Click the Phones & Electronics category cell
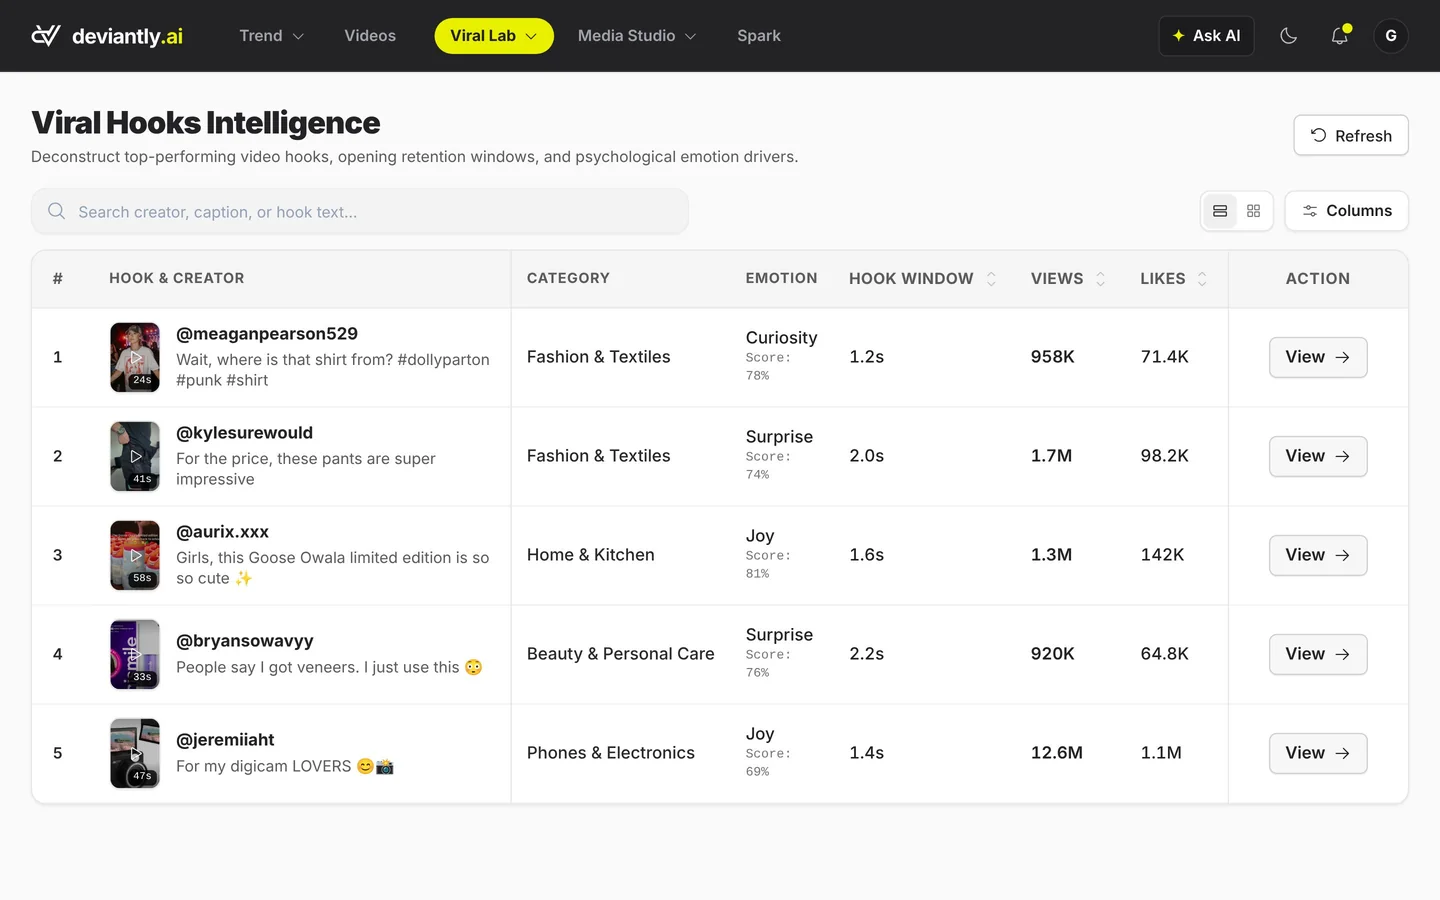This screenshot has width=1440, height=900. point(611,753)
